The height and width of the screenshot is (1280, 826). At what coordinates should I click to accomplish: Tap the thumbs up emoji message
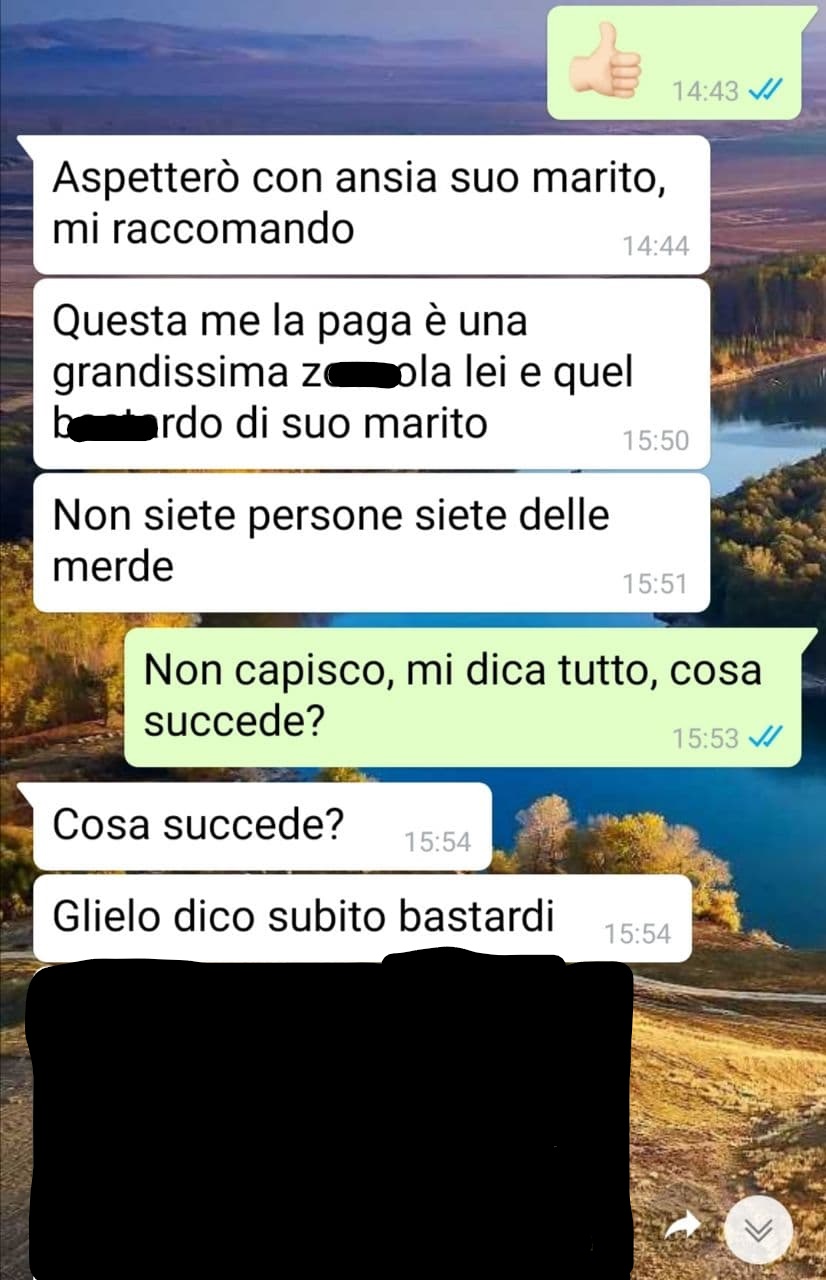683,63
